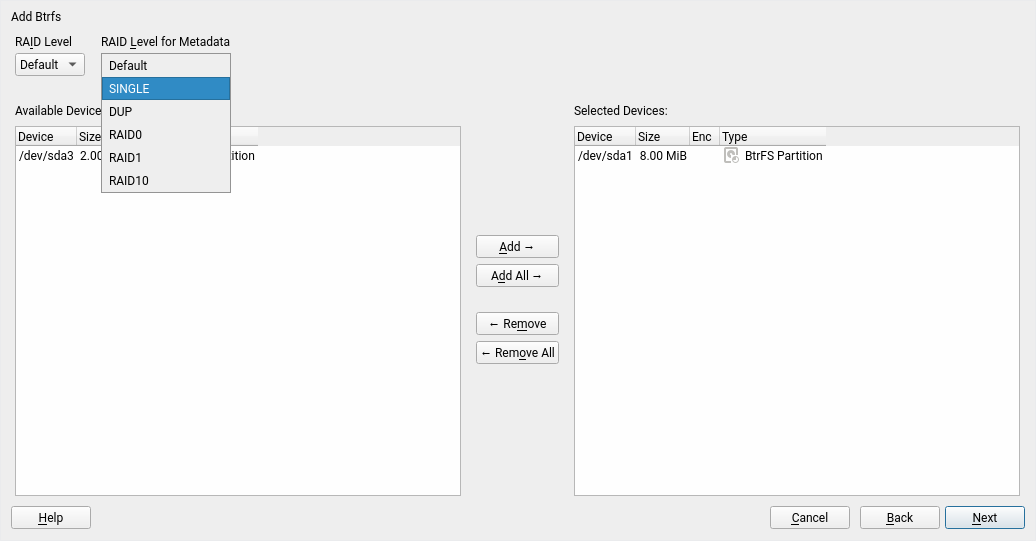1036x541 pixels.
Task: Sort Selected Devices by Size column
Action: click(661, 137)
